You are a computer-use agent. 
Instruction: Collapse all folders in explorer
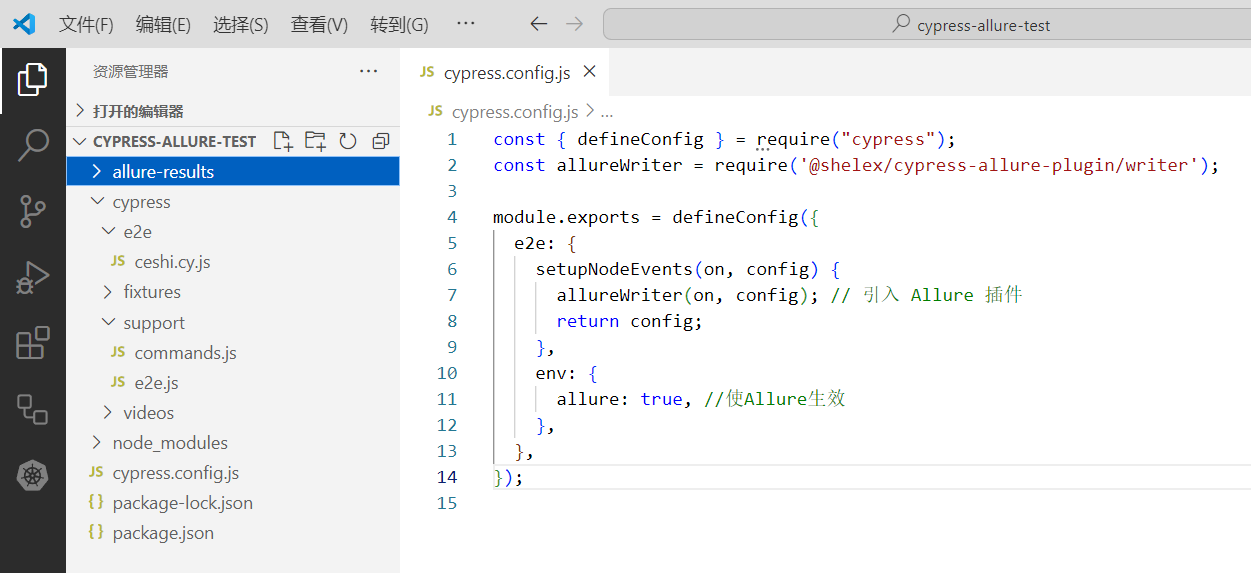point(380,141)
